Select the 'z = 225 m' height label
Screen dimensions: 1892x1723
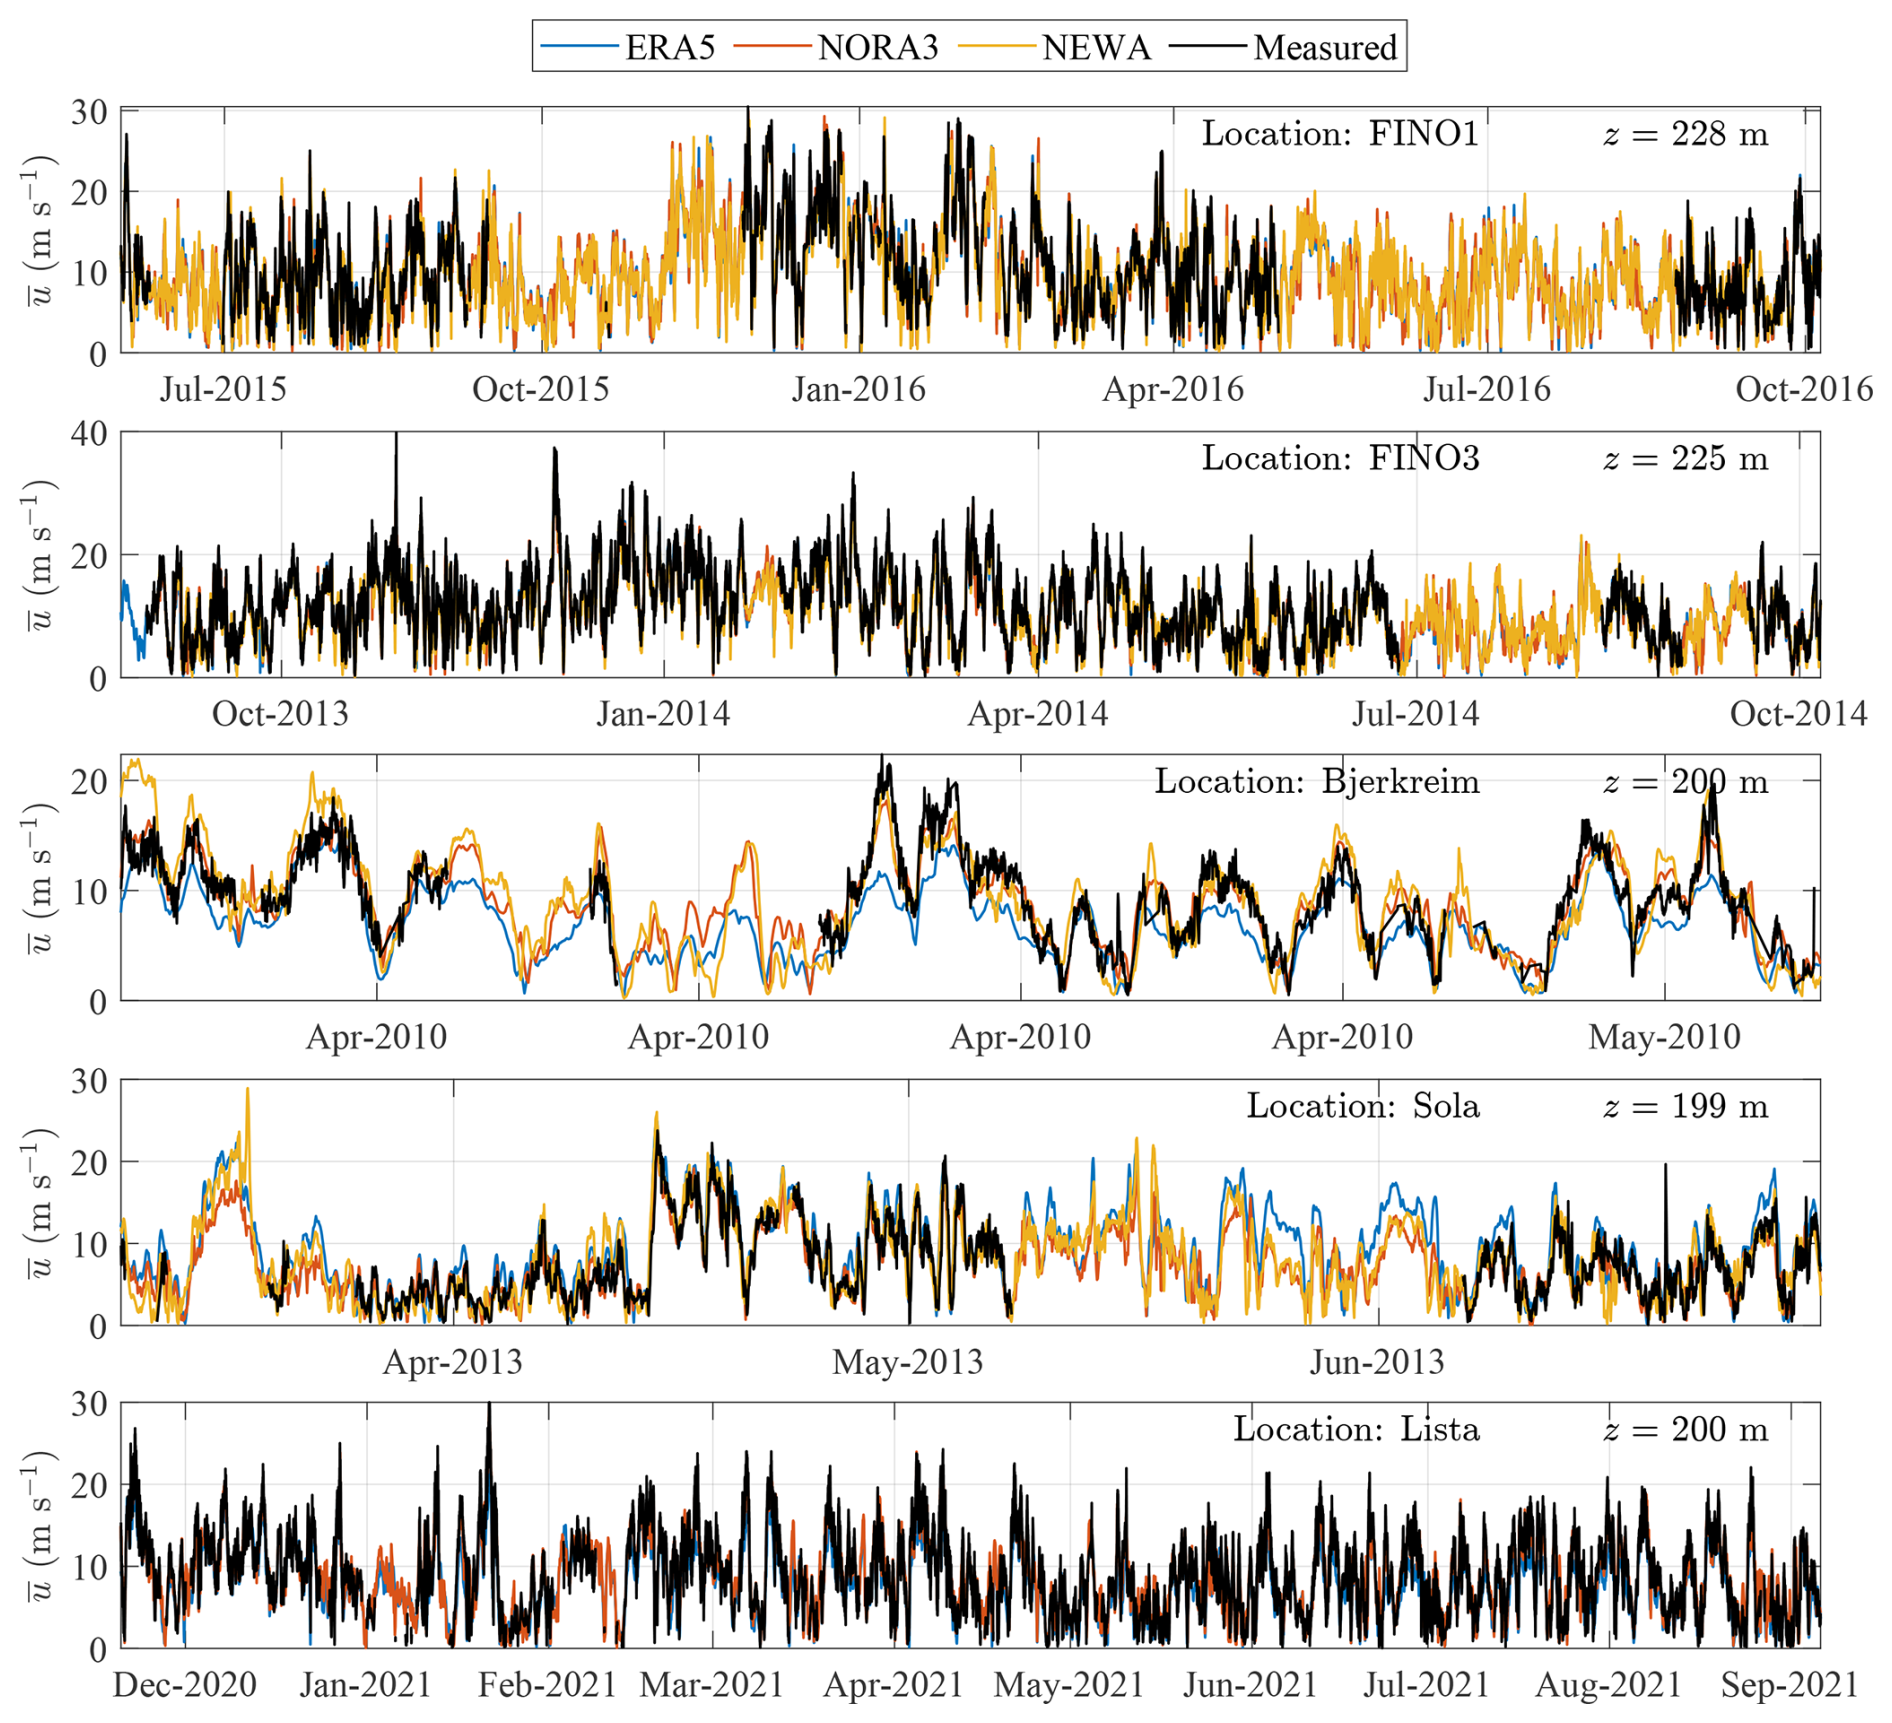tap(1685, 459)
